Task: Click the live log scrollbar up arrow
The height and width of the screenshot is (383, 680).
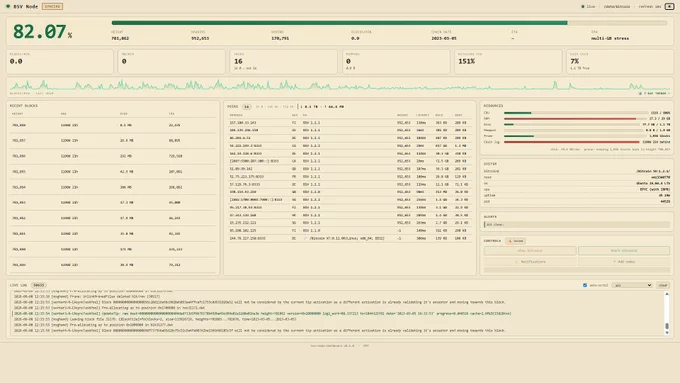Action: click(667, 294)
